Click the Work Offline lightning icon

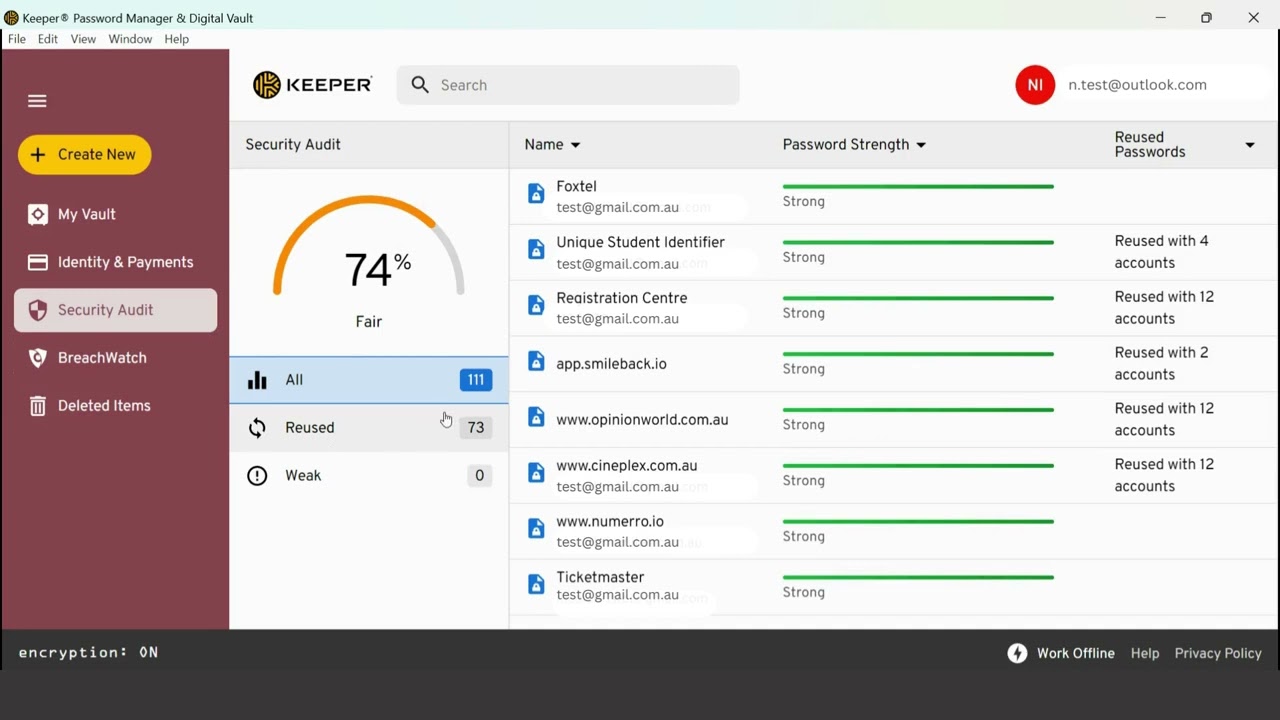(1017, 653)
